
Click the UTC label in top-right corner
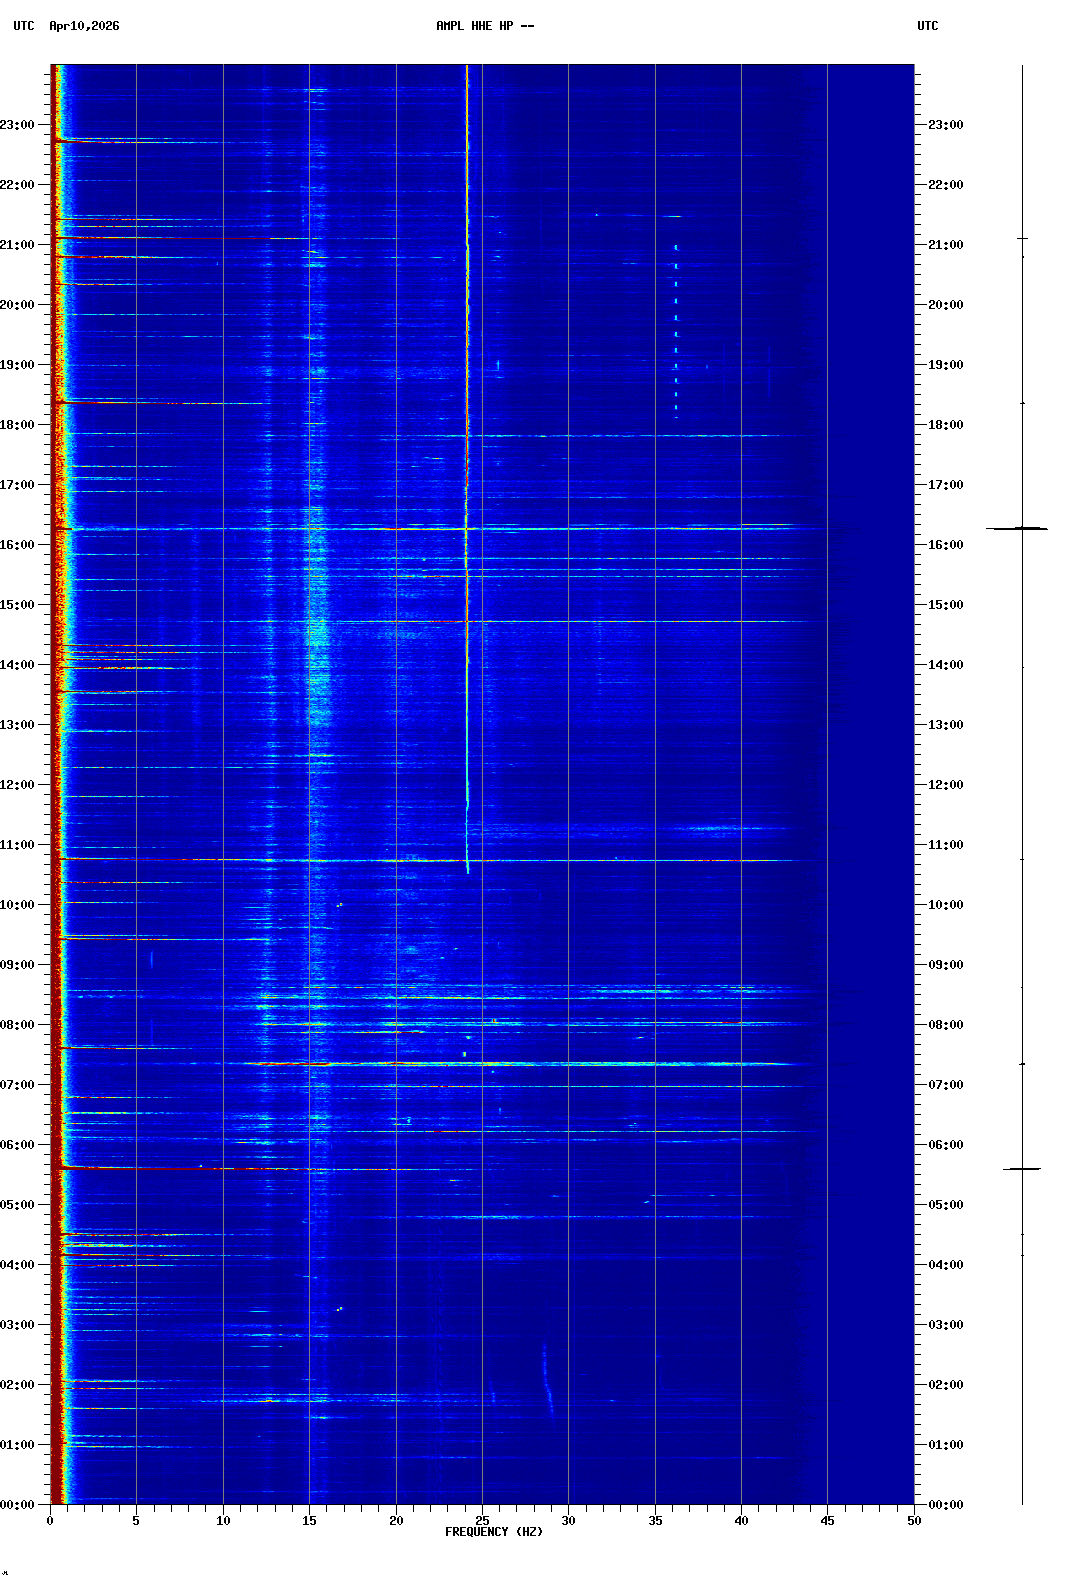927,26
